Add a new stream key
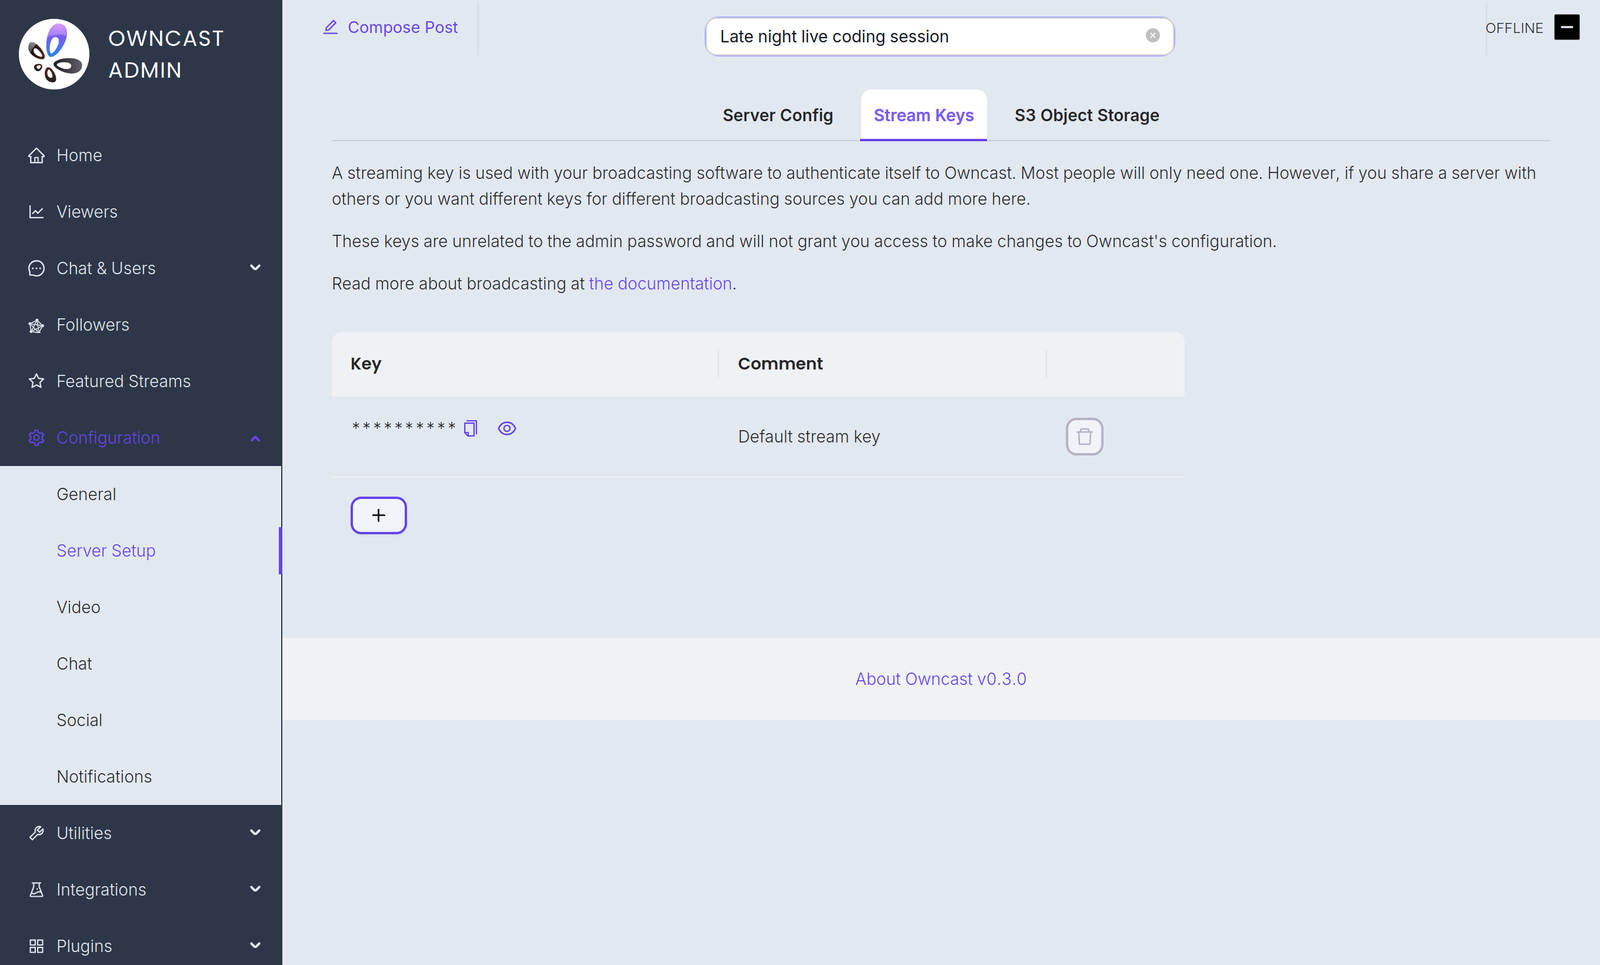The height and width of the screenshot is (965, 1600). 379,516
